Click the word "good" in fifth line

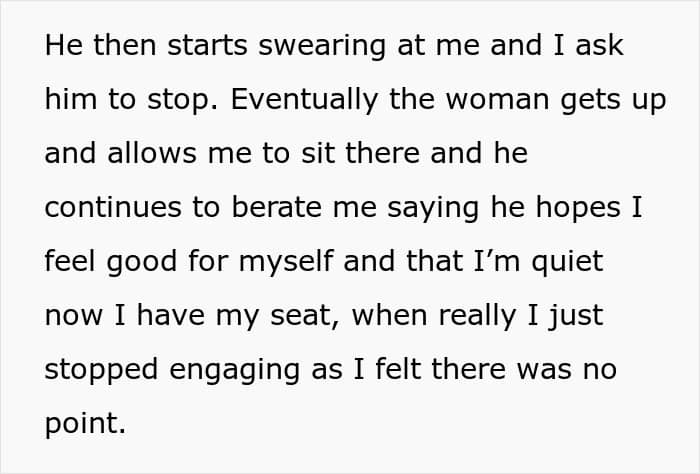point(142,262)
